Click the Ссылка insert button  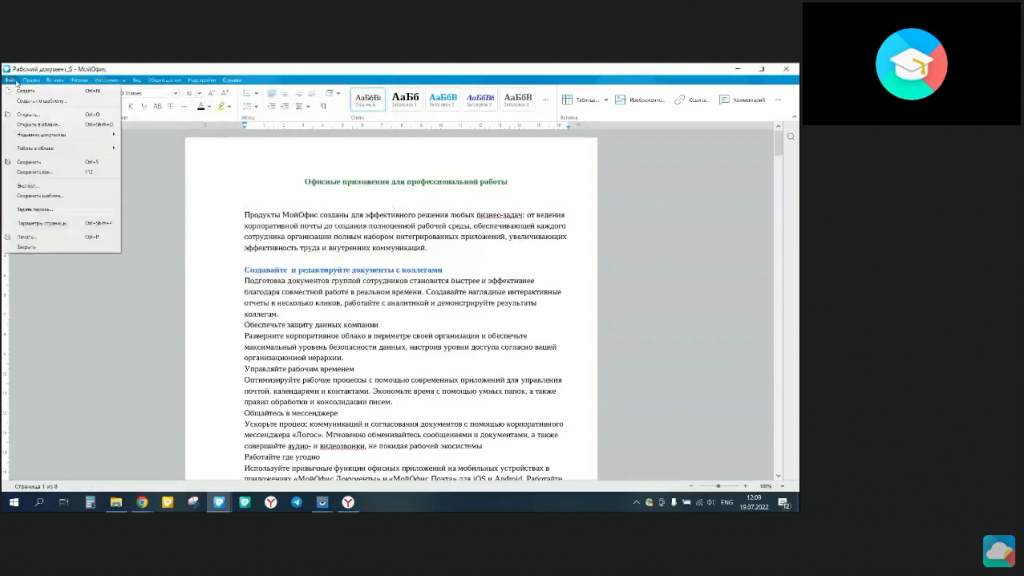click(x=692, y=100)
